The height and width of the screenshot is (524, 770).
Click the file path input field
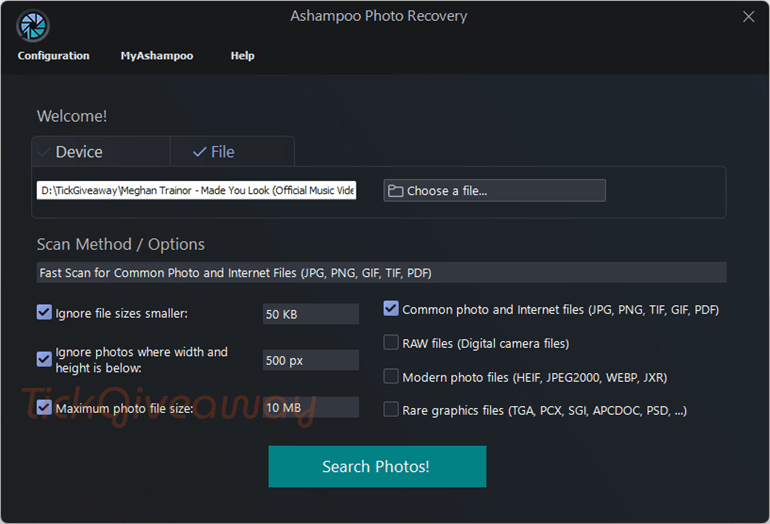[x=196, y=190]
